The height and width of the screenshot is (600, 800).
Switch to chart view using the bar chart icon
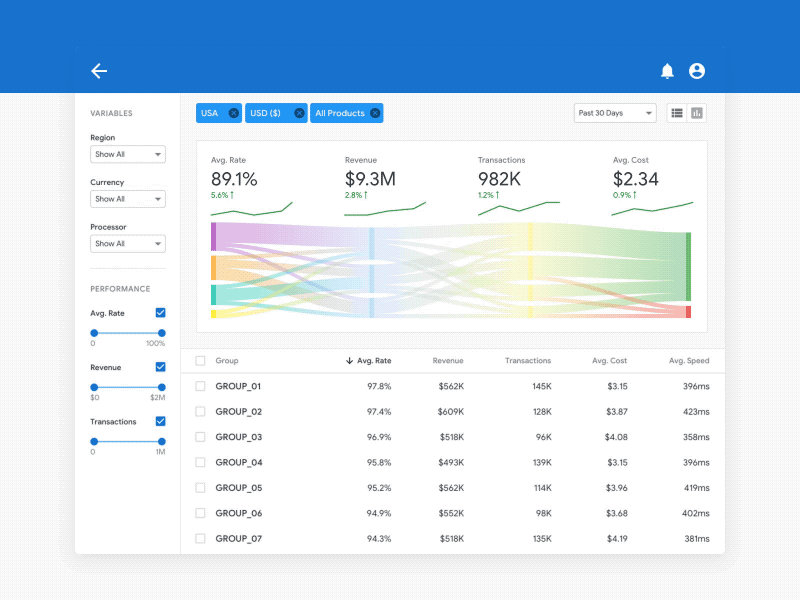coord(699,113)
